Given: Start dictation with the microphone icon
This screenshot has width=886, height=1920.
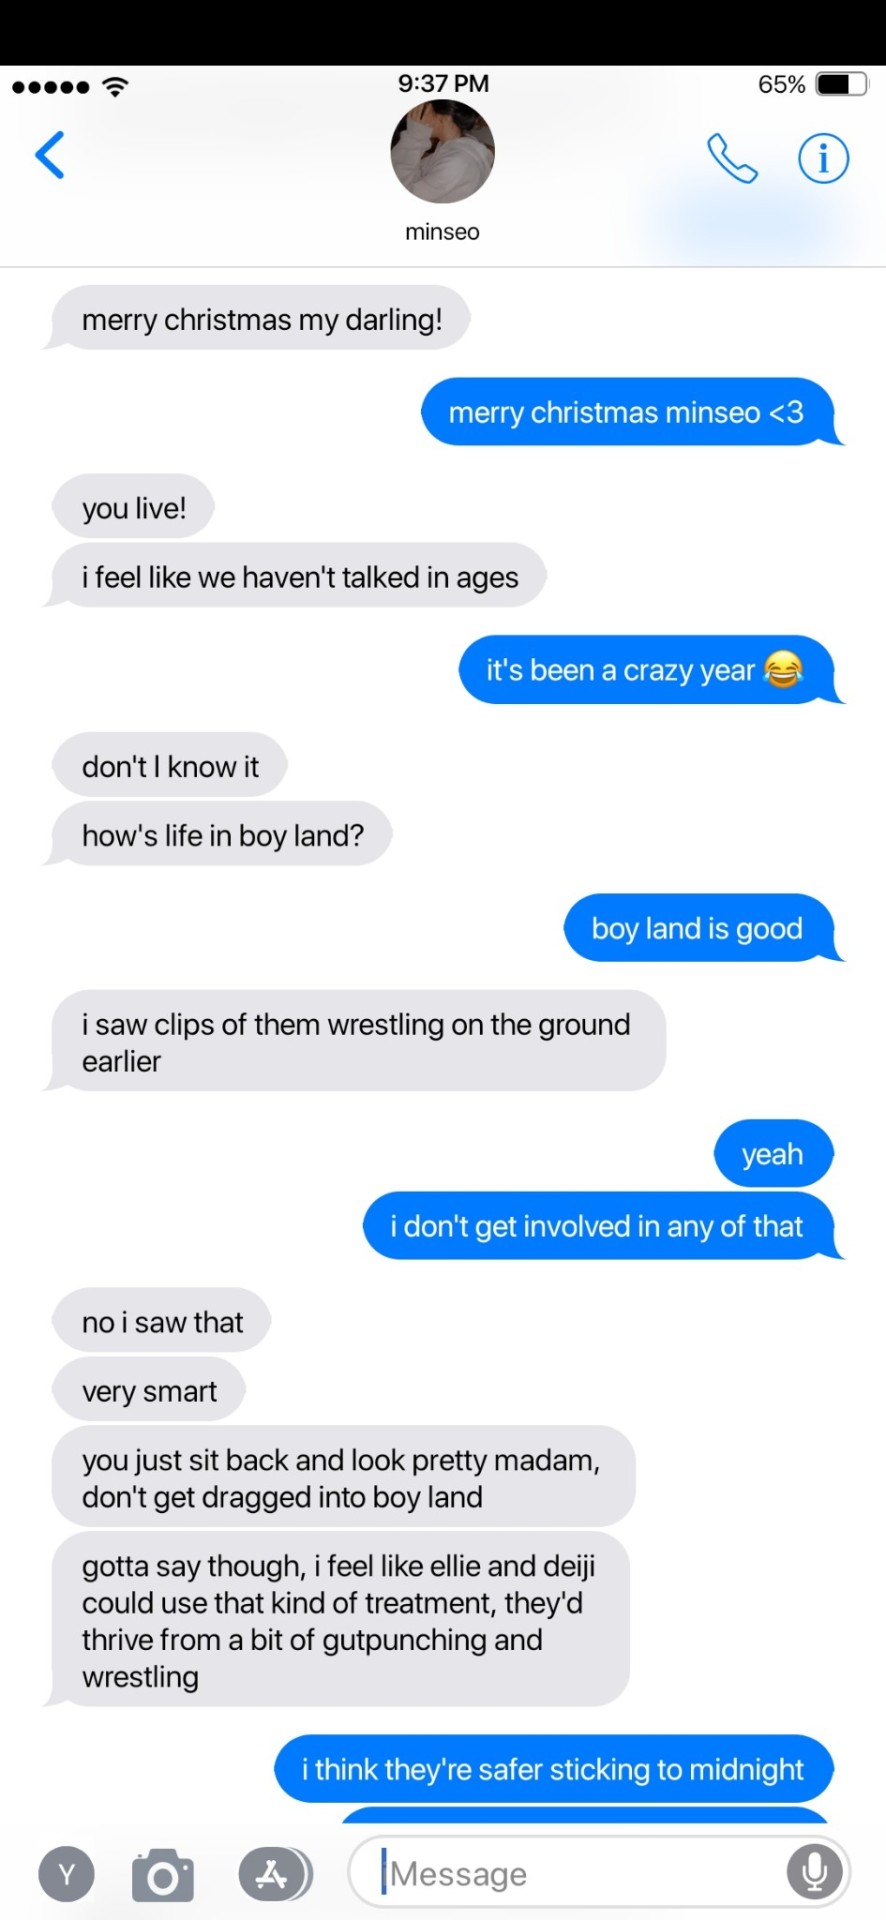Looking at the screenshot, I should click(814, 1872).
